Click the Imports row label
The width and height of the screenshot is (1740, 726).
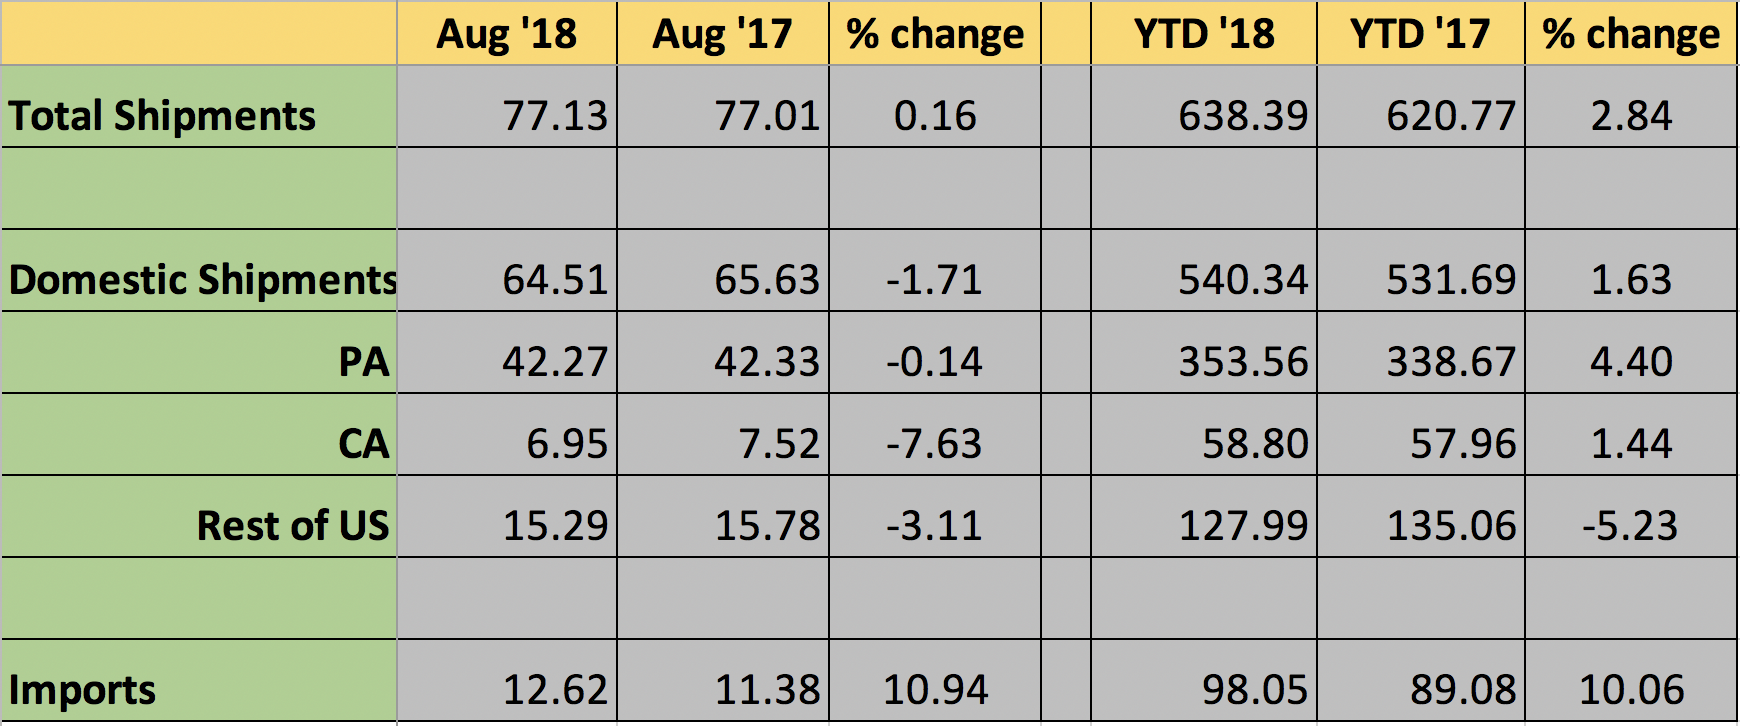pos(82,689)
